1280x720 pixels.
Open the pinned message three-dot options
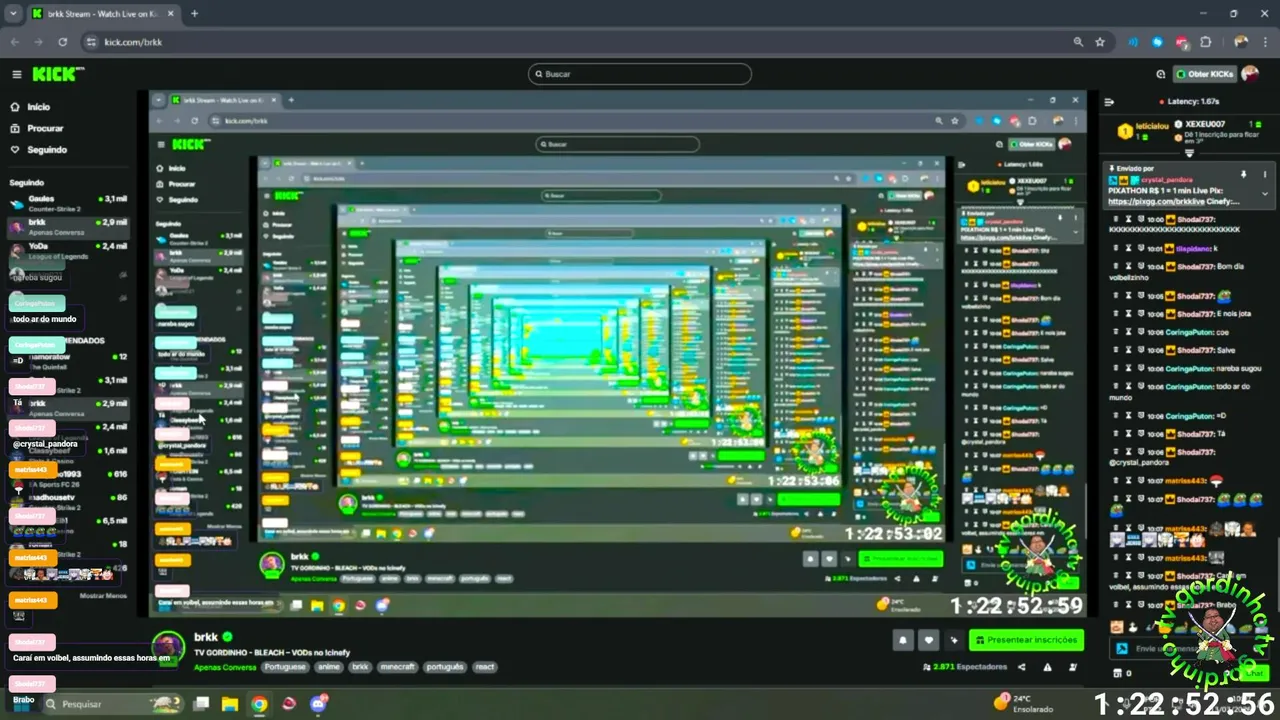(1265, 173)
